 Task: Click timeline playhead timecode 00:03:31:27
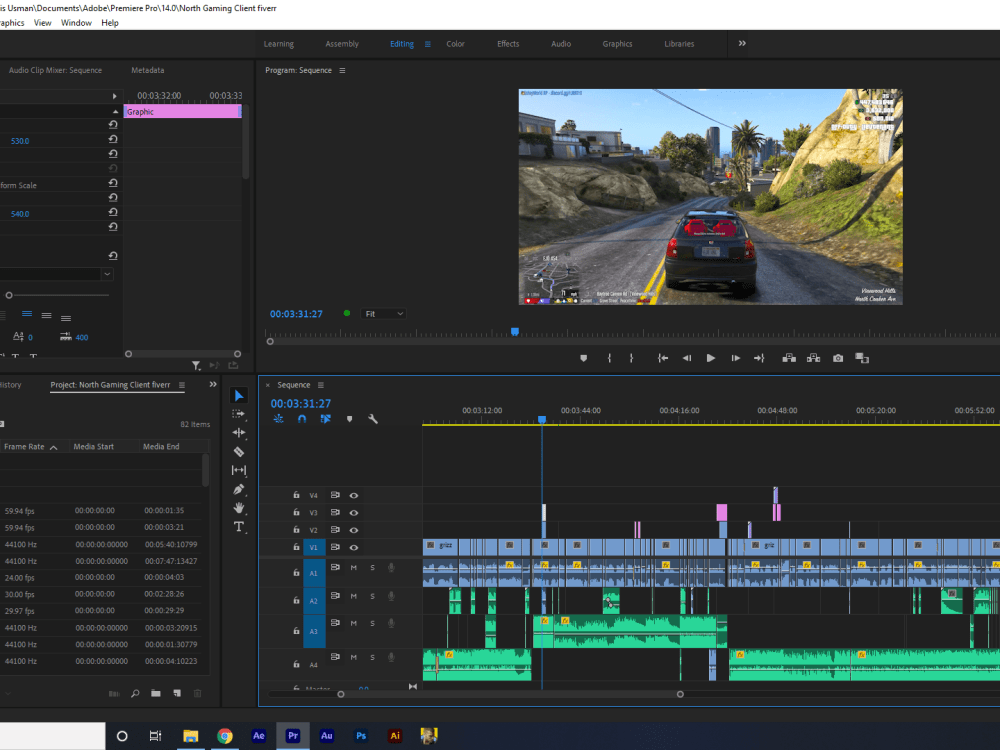point(300,404)
